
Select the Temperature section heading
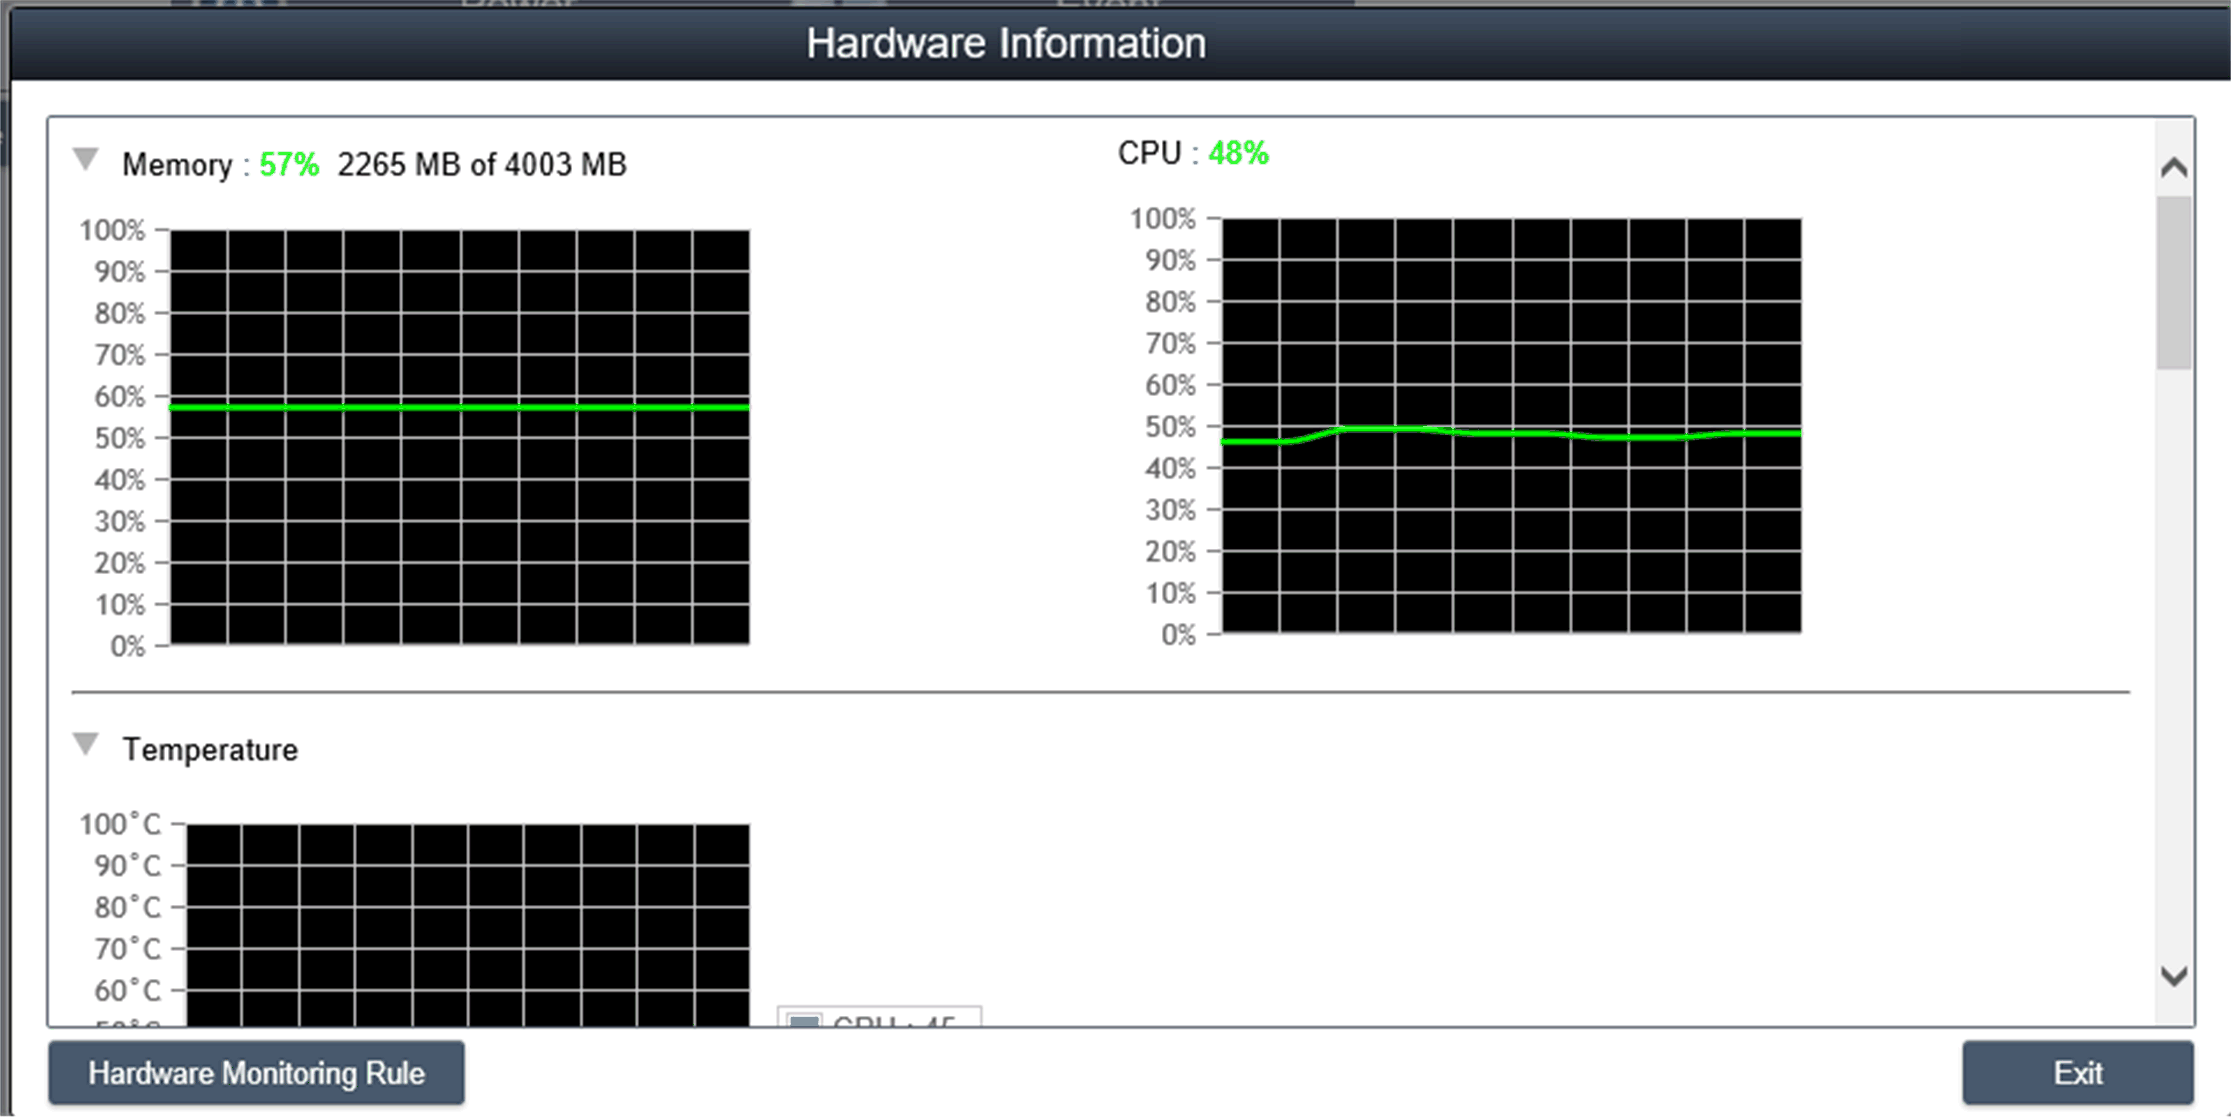(210, 749)
